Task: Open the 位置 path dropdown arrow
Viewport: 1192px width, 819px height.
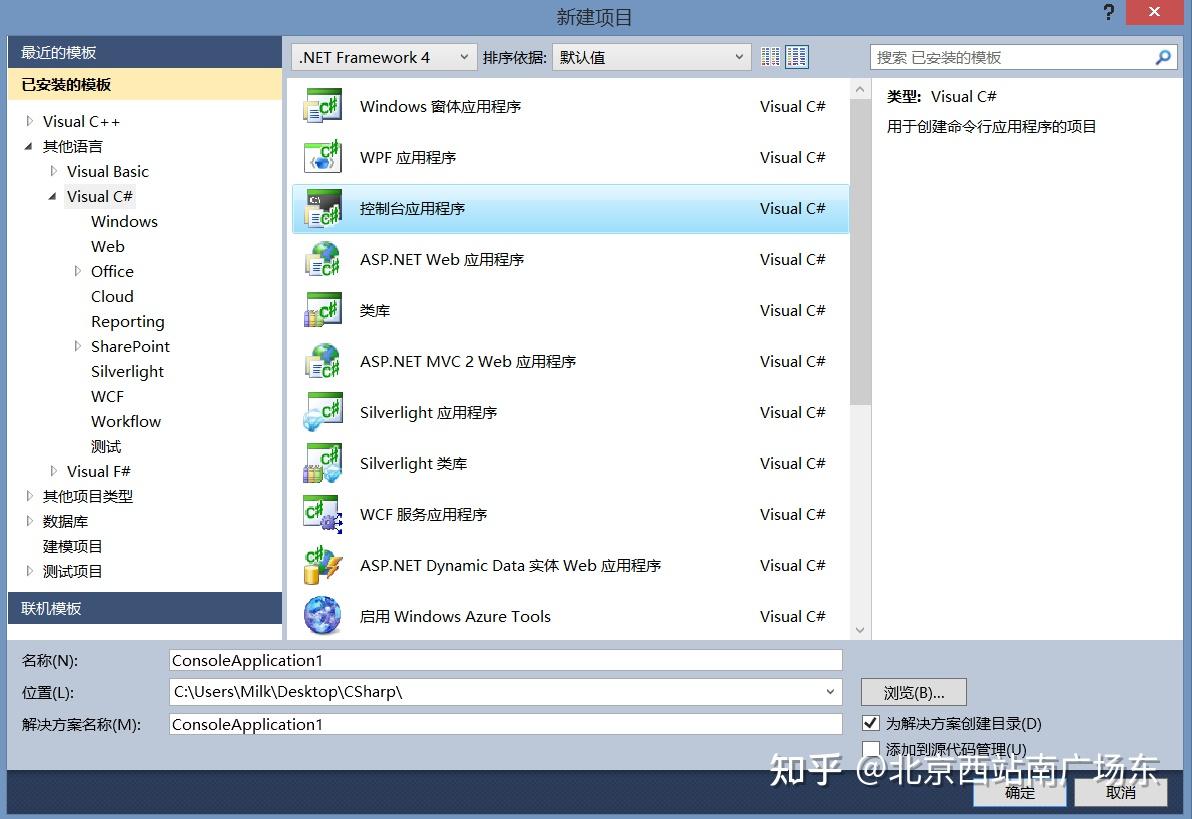Action: [829, 692]
